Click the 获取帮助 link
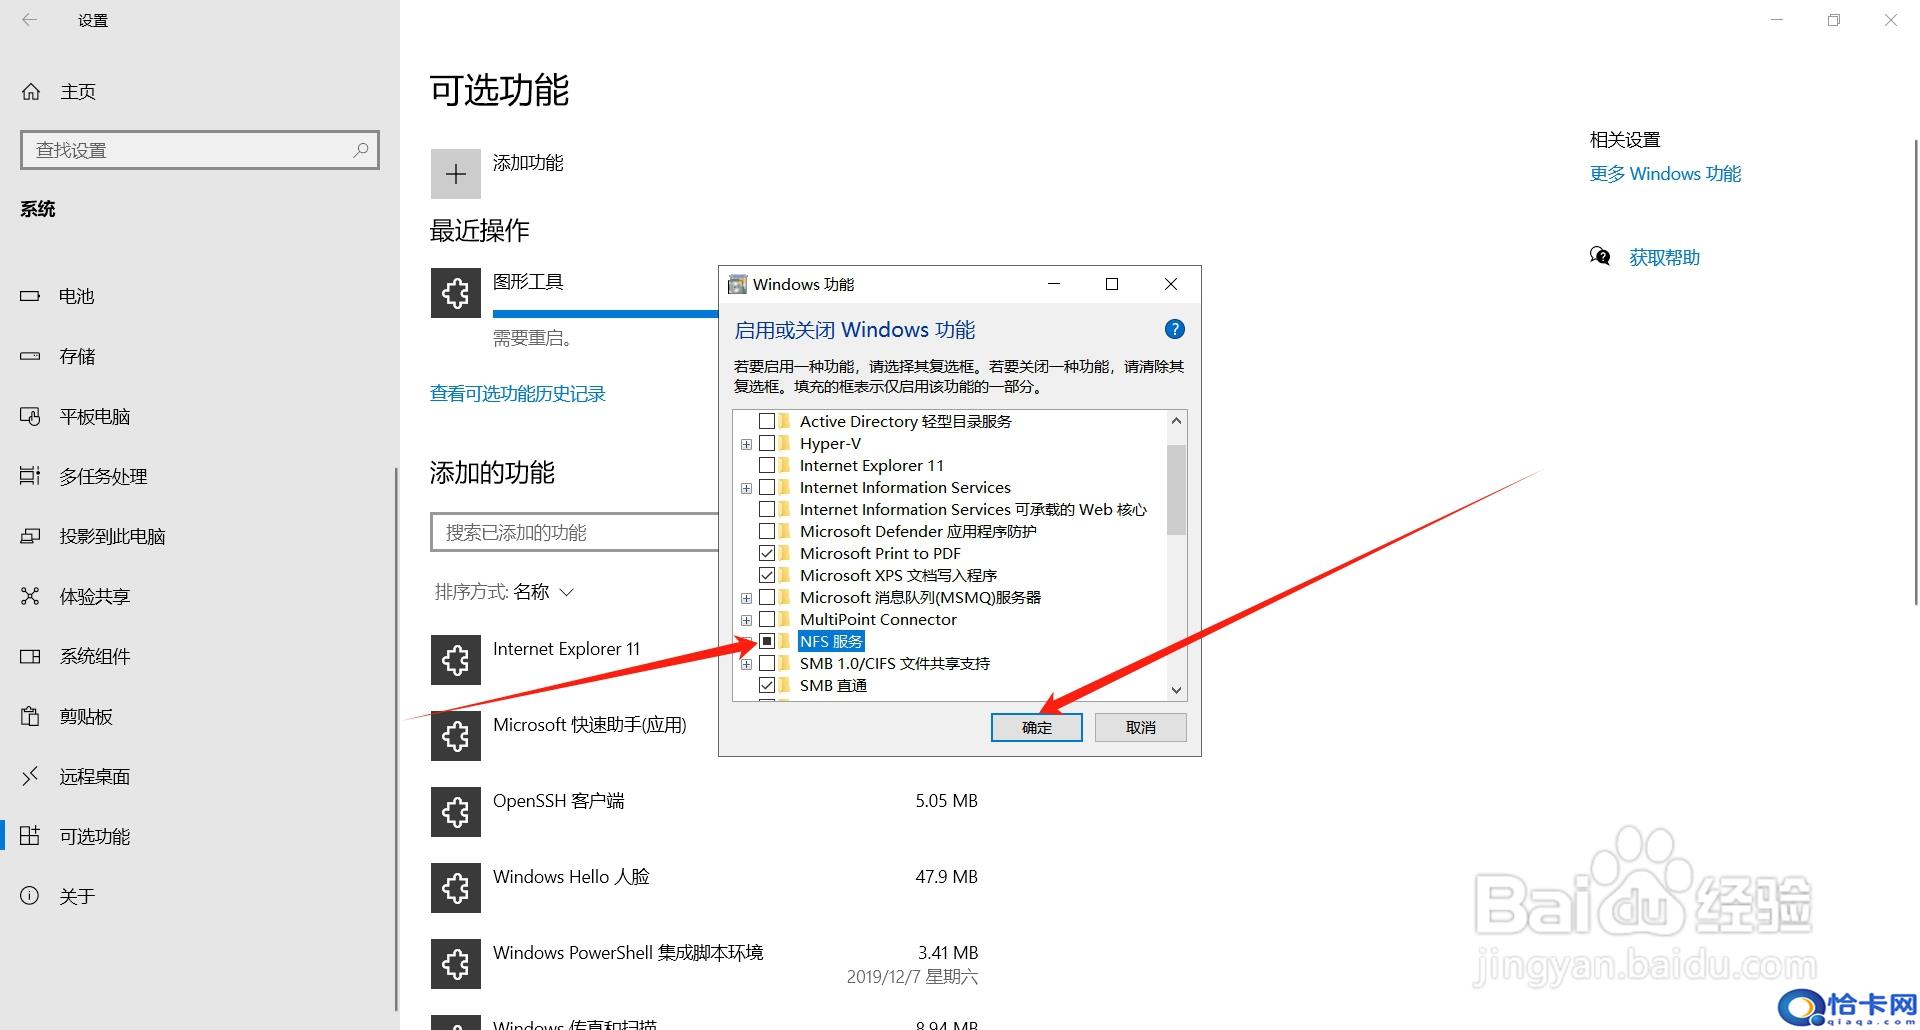The height and width of the screenshot is (1030, 1920). coord(1664,258)
